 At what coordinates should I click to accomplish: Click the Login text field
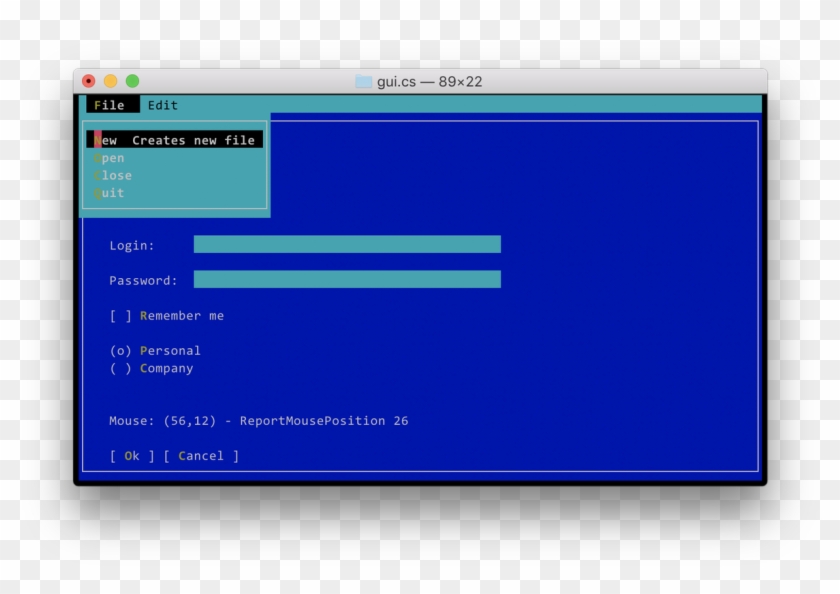click(347, 245)
